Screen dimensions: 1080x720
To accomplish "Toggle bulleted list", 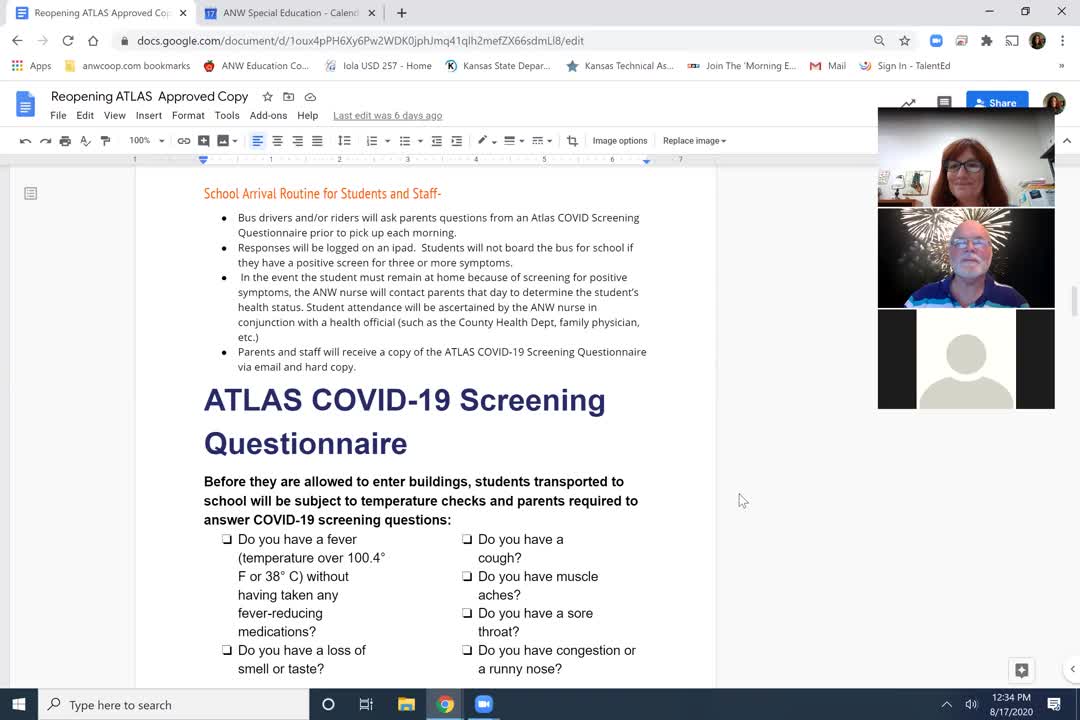I will click(405, 141).
